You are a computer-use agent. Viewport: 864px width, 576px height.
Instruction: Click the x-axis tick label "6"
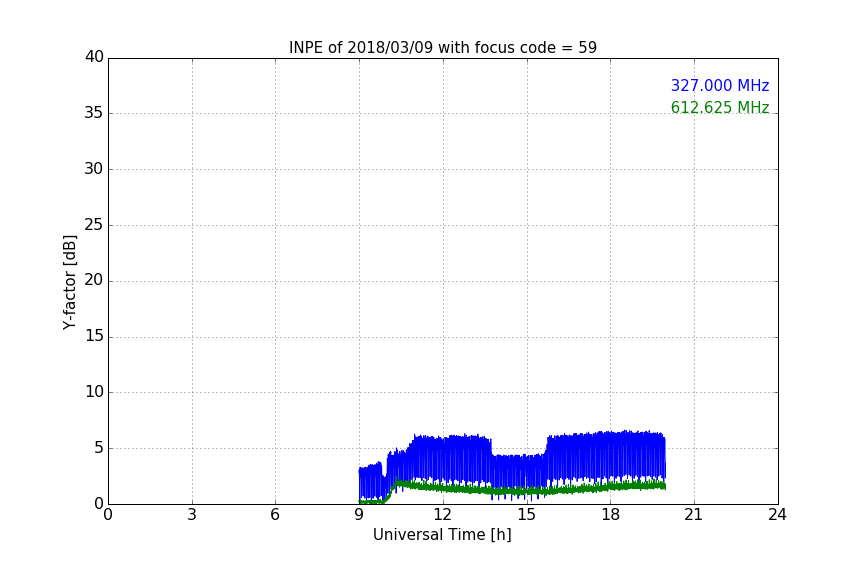point(275,515)
